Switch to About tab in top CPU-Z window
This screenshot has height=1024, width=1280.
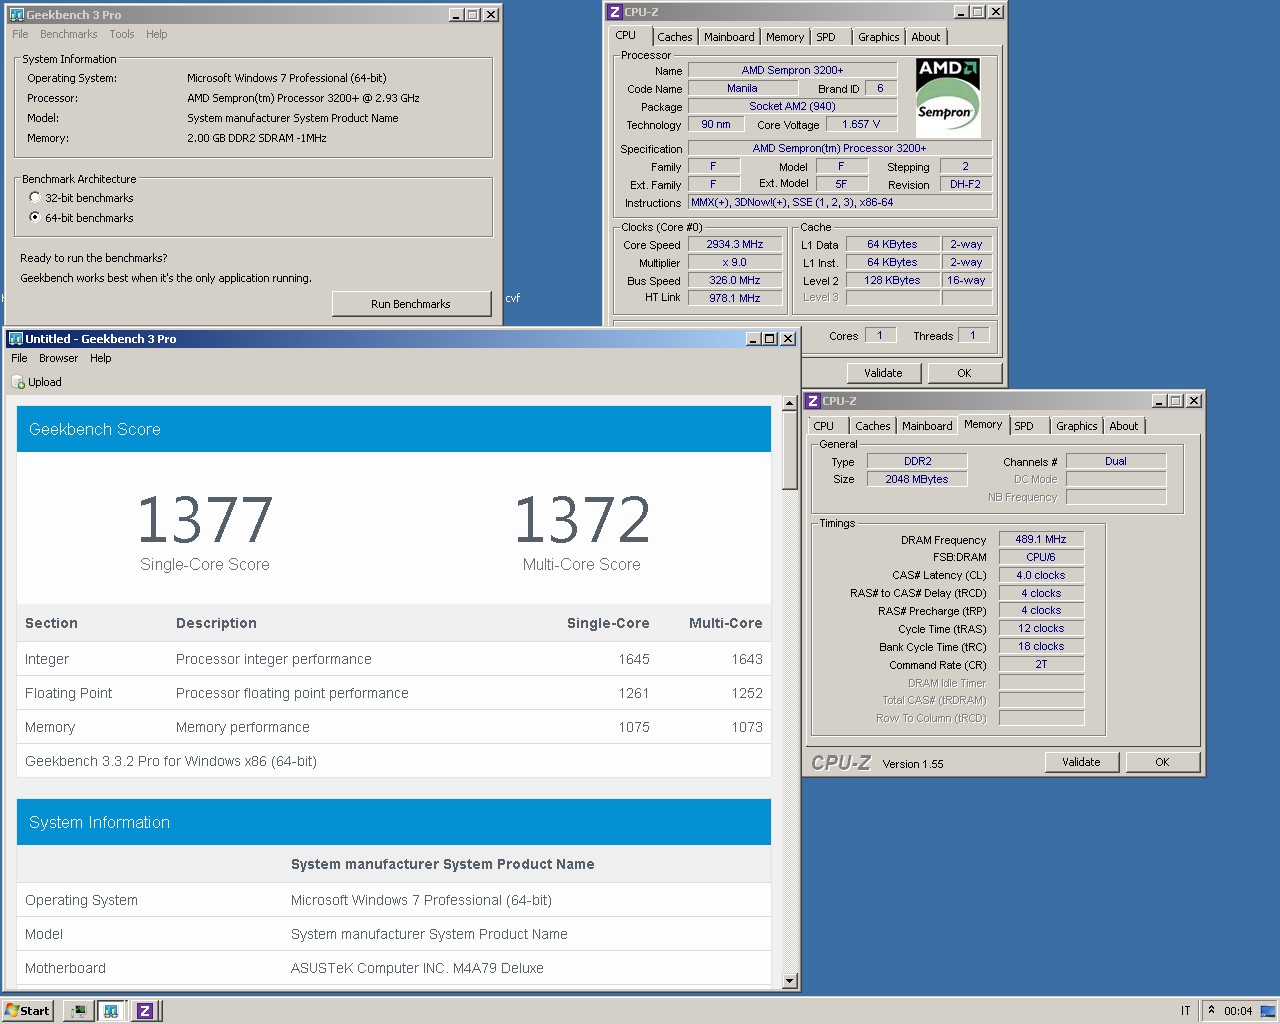click(x=926, y=37)
